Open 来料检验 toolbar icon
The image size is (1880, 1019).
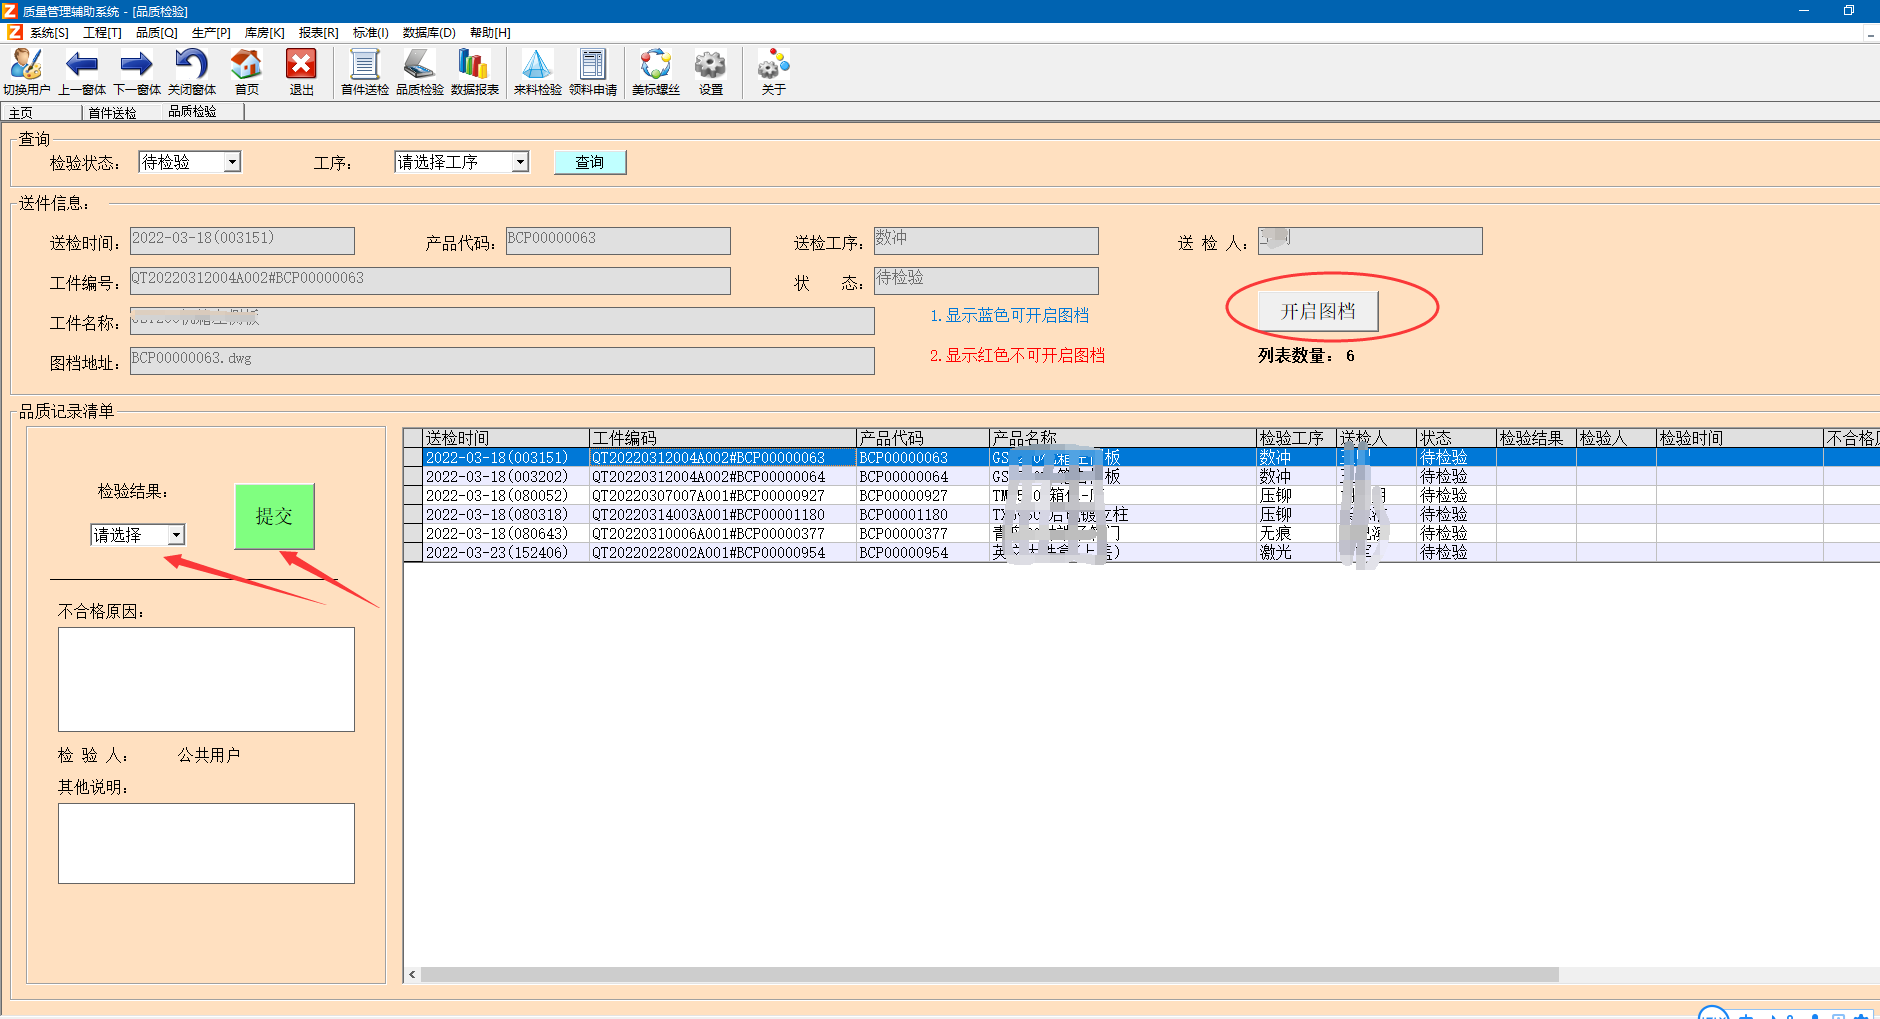tap(537, 72)
